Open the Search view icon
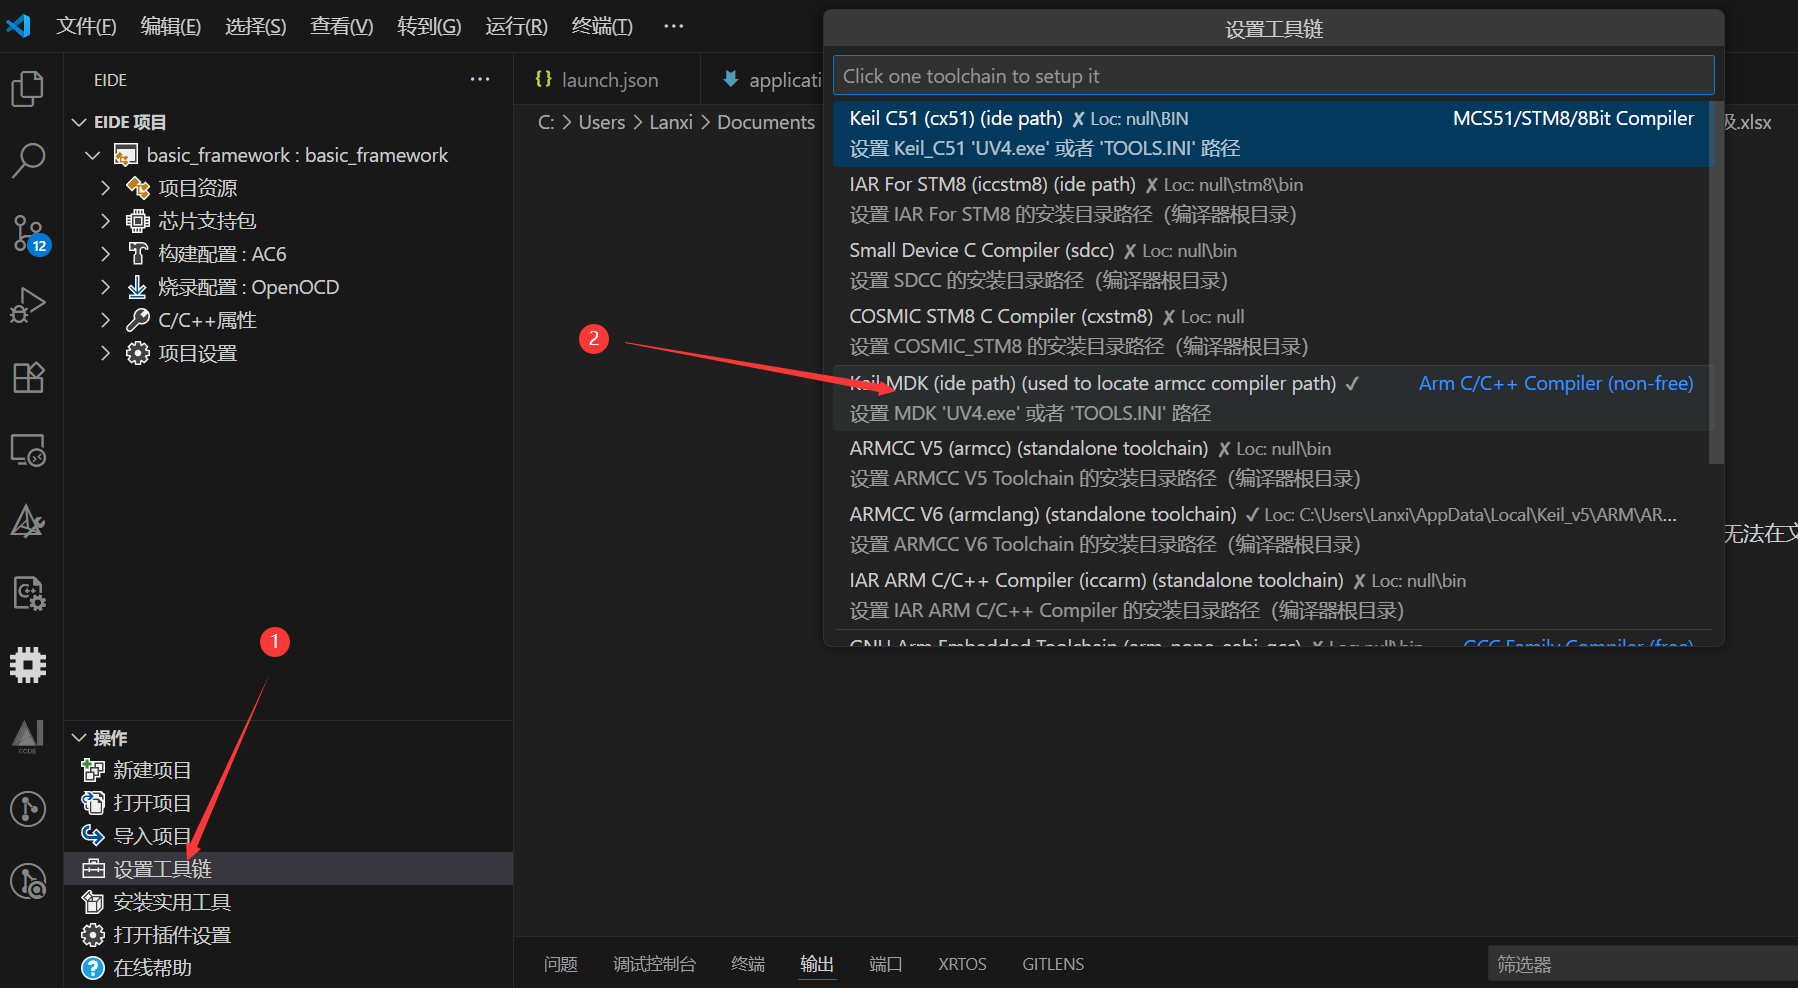This screenshot has height=988, width=1798. point(28,160)
